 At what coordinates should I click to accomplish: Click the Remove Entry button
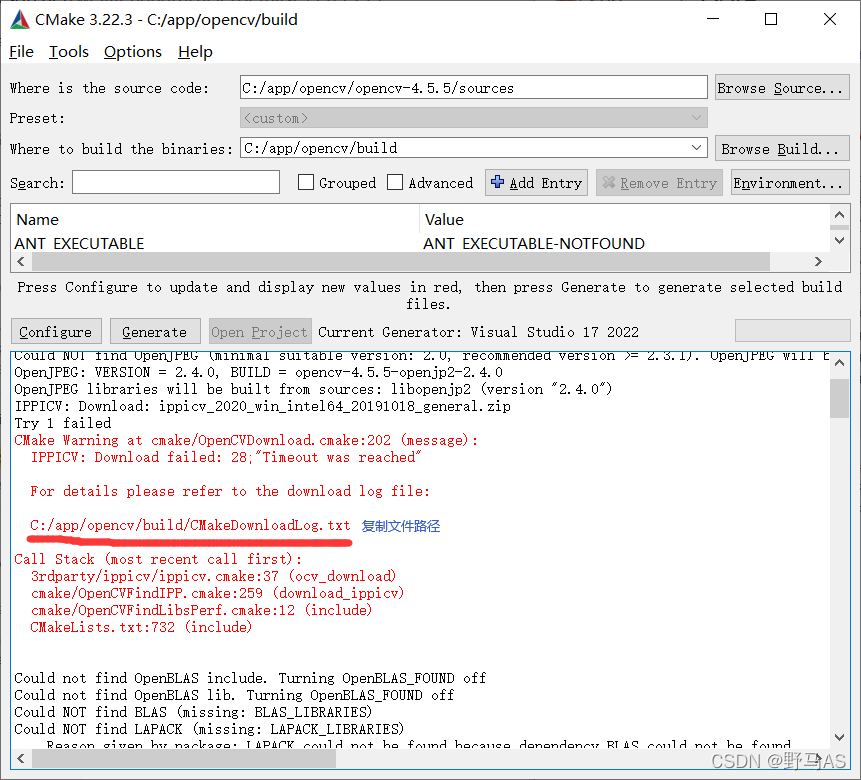[660, 182]
